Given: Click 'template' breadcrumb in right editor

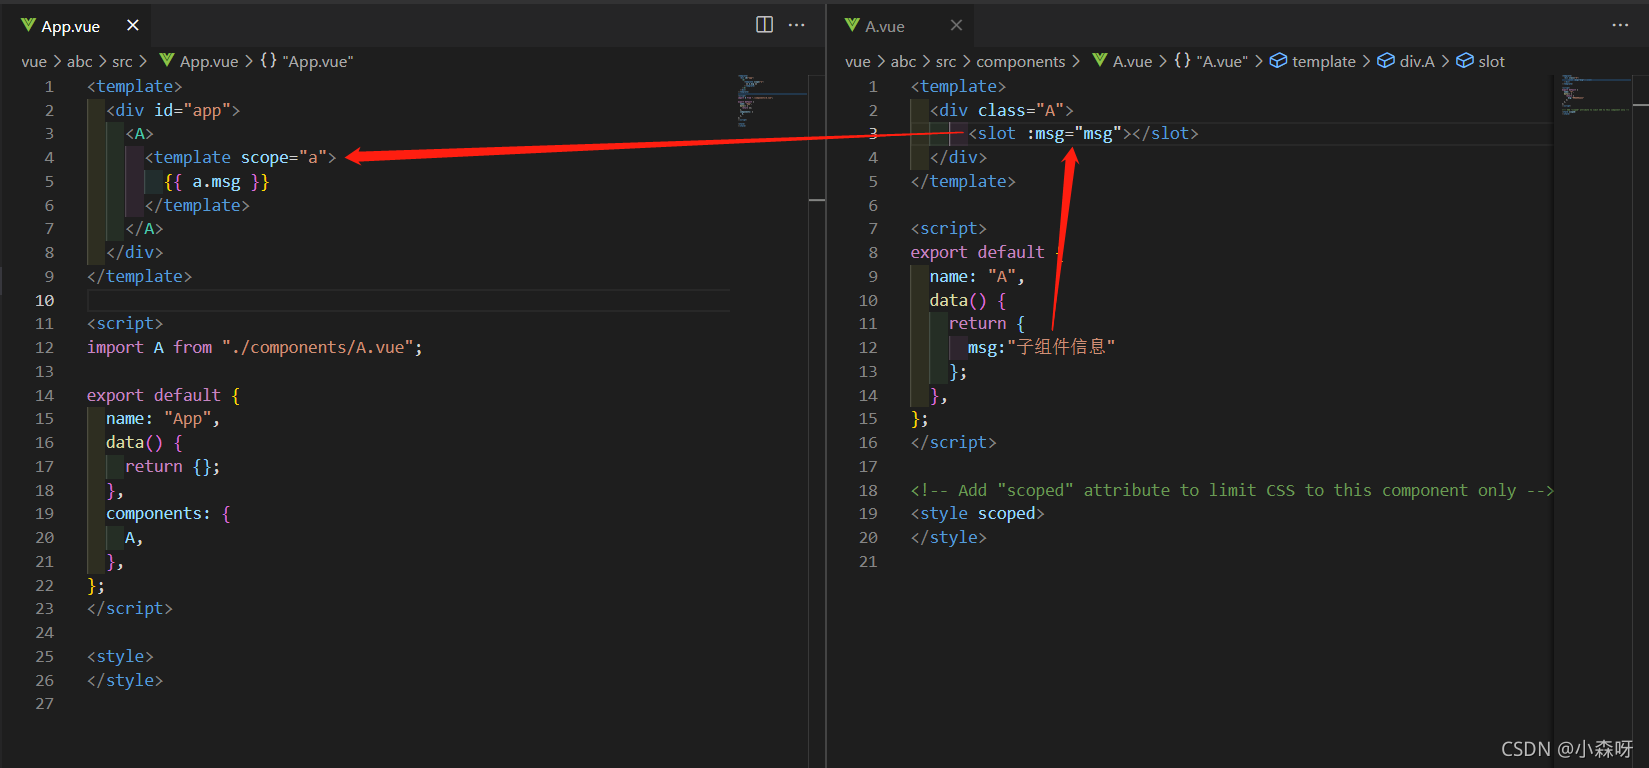Looking at the screenshot, I should (x=1324, y=61).
